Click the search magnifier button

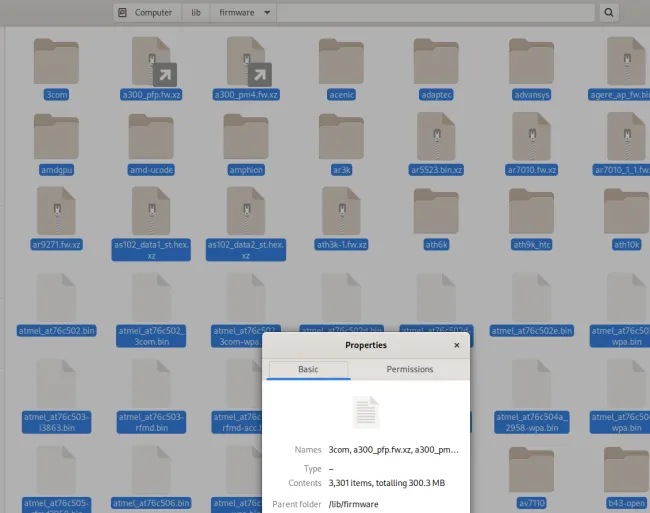coord(609,12)
